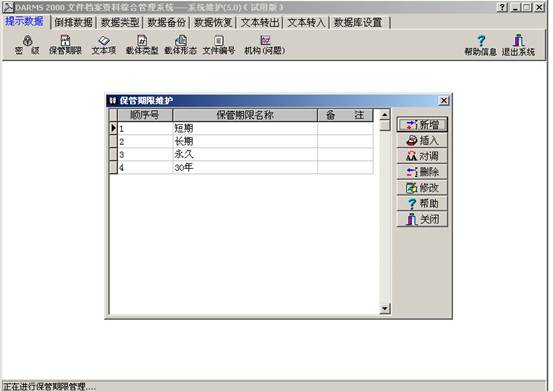
Task: Select the row with 永久
Action: click(241, 154)
